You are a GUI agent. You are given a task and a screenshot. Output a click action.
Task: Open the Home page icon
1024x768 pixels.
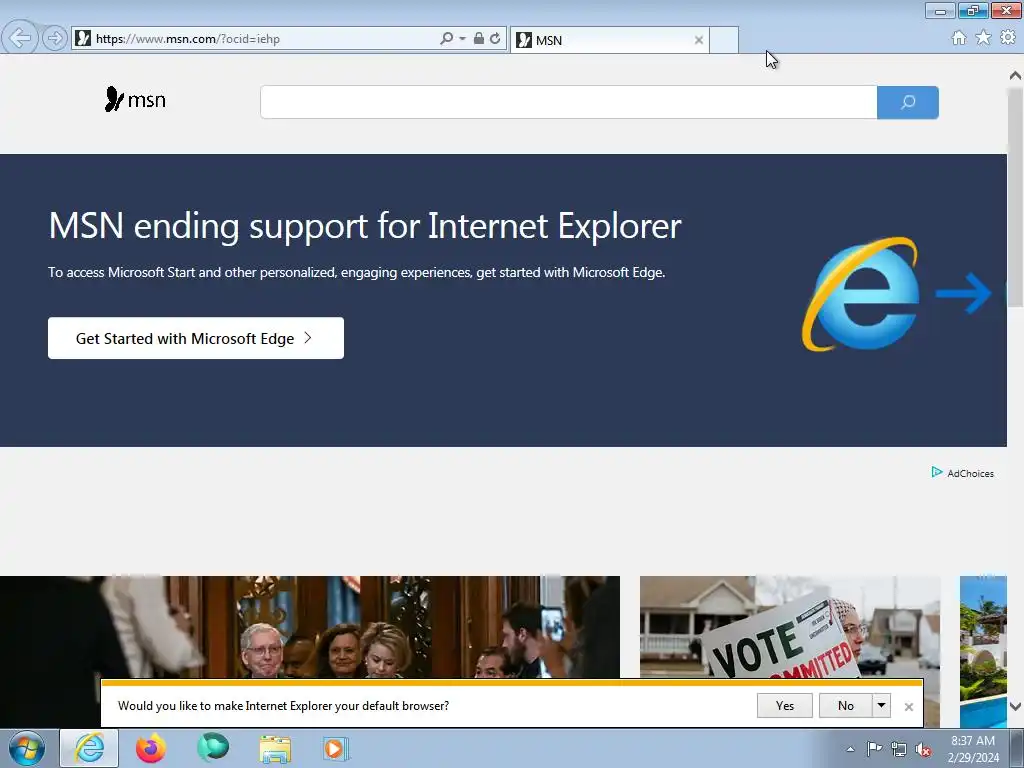pos(959,38)
